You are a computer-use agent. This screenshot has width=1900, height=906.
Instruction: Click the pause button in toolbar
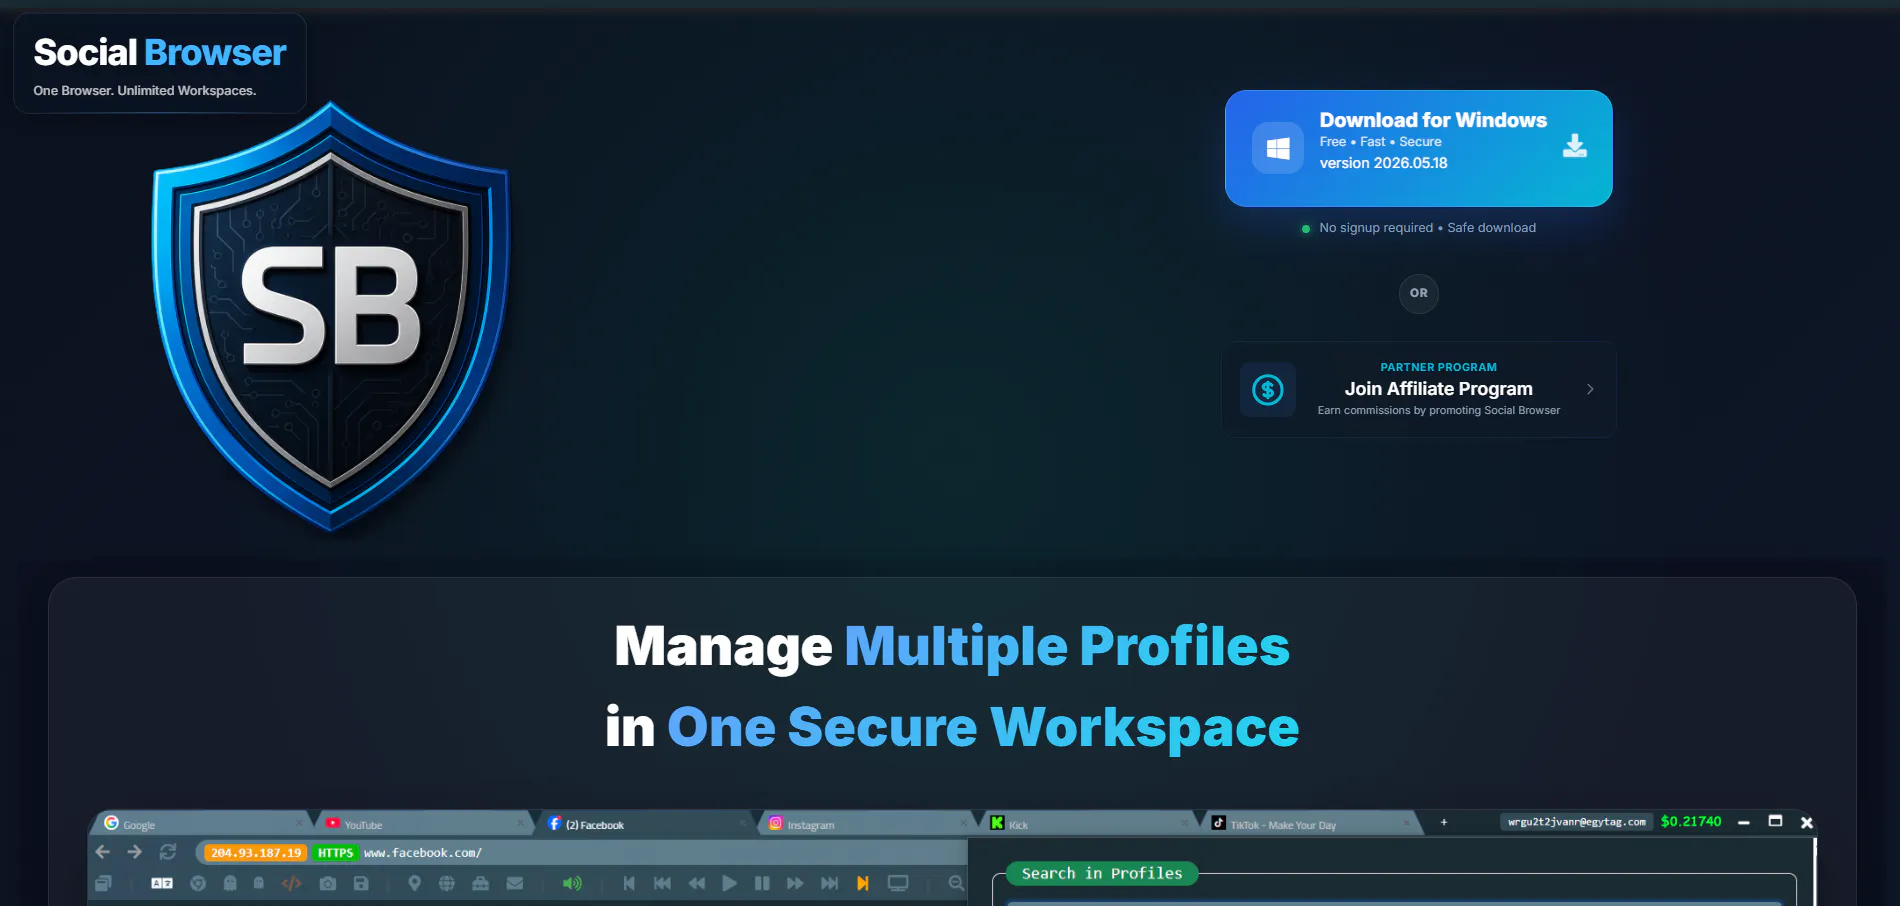(x=762, y=883)
